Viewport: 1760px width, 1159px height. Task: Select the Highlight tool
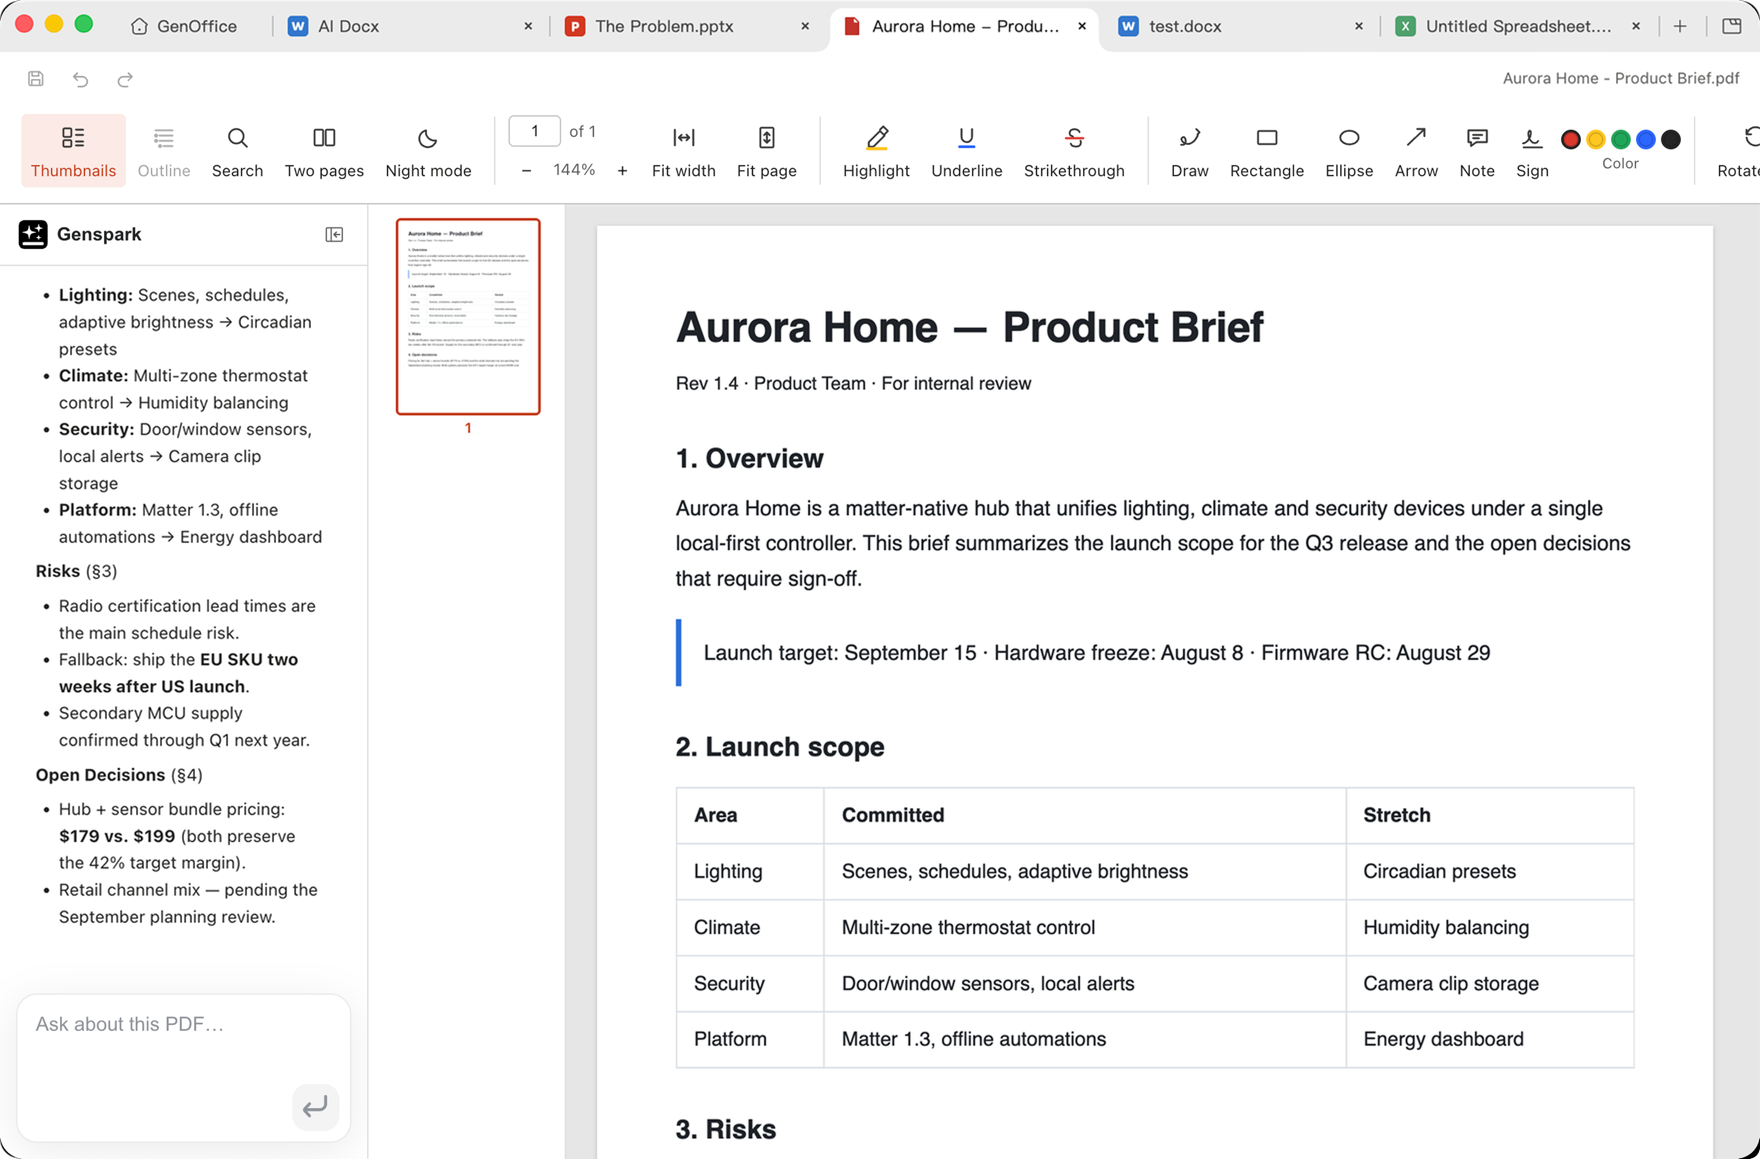click(x=876, y=151)
